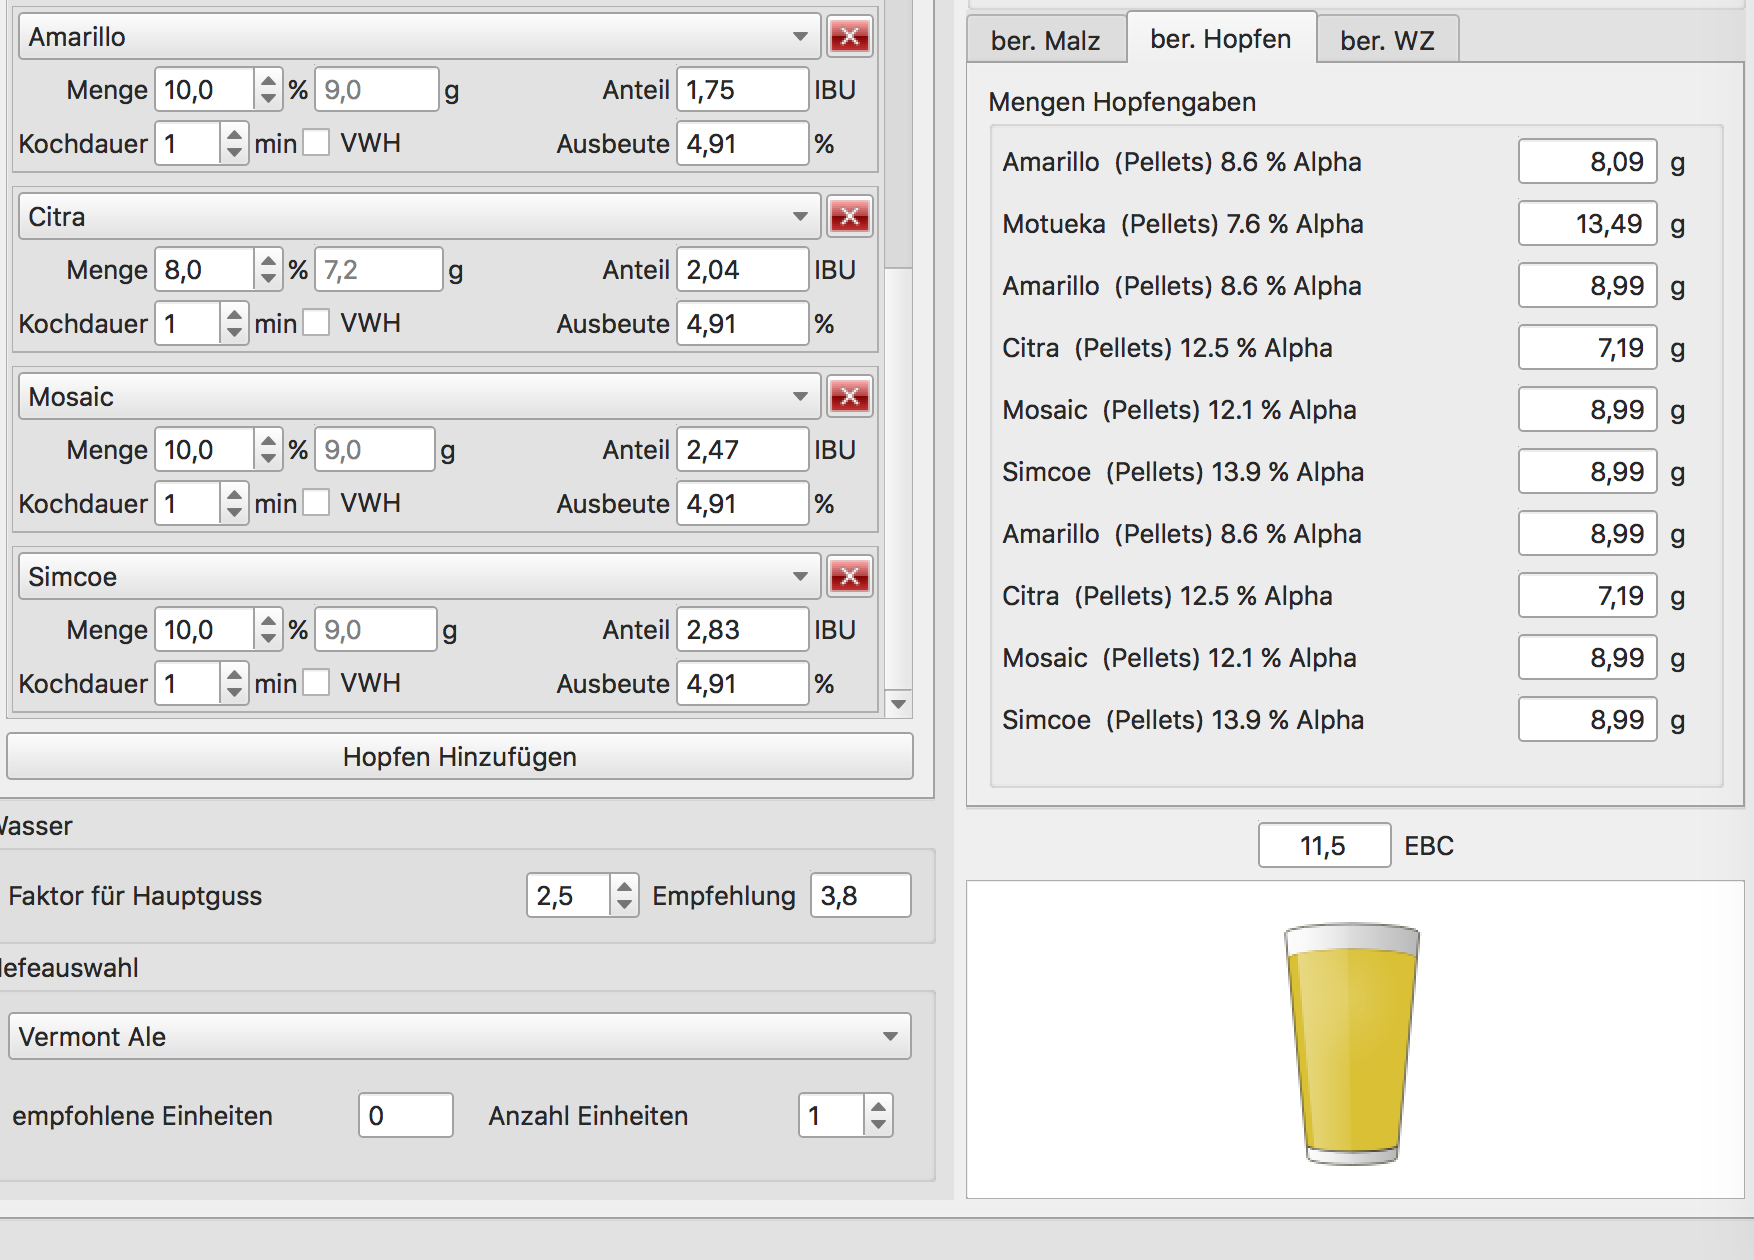Click the Anzahl Einheiten stepper arrows
The height and width of the screenshot is (1260, 1754).
[x=878, y=1115]
